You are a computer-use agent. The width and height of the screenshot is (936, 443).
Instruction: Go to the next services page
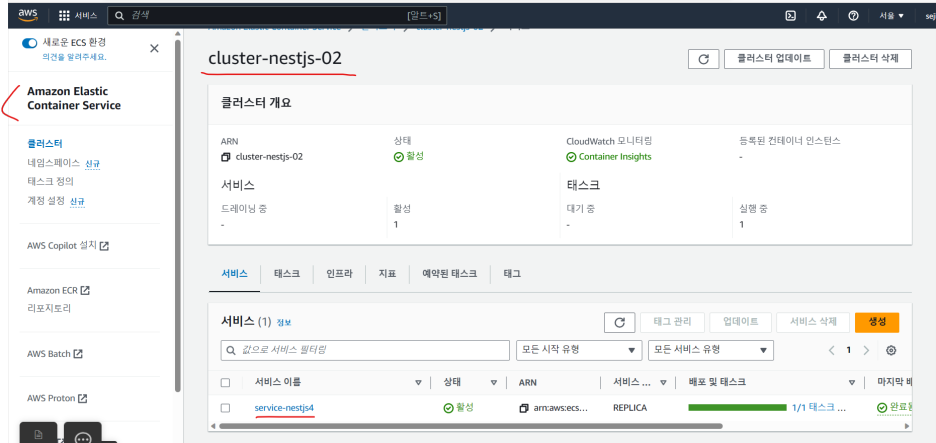coord(866,350)
